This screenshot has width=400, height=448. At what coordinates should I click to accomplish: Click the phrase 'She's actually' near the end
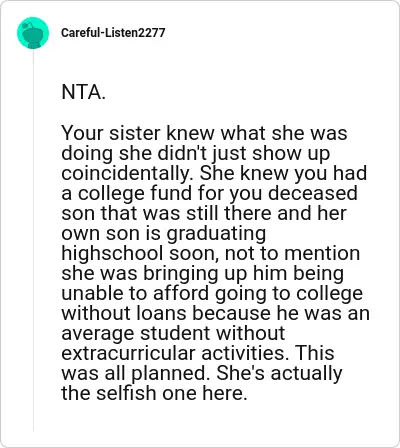279,373
